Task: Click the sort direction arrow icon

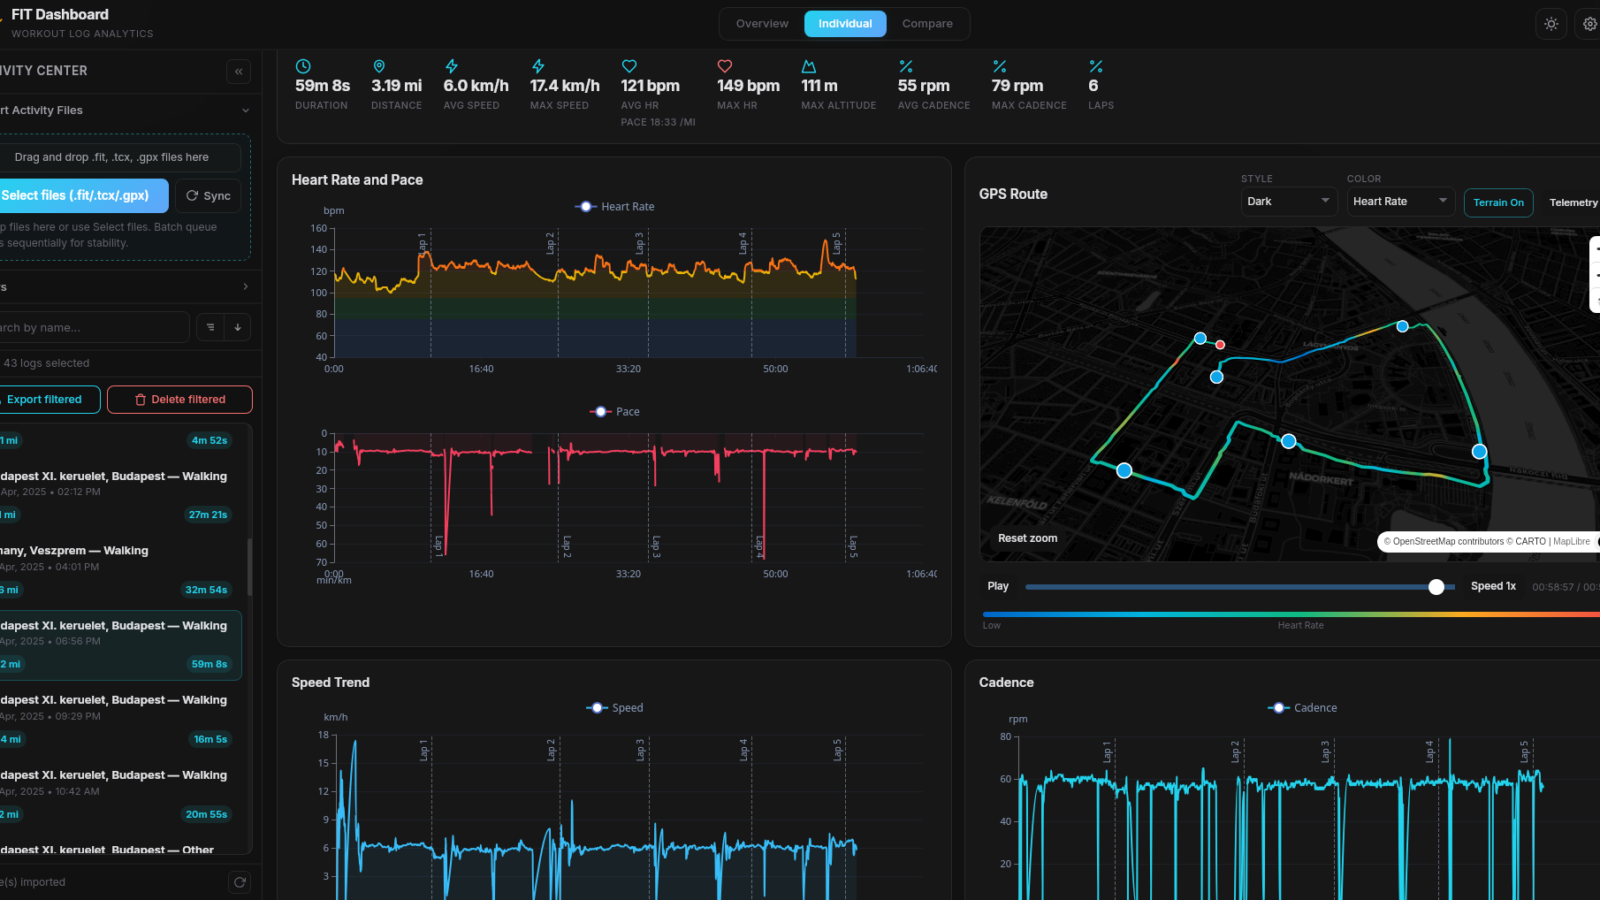Action: coord(238,327)
